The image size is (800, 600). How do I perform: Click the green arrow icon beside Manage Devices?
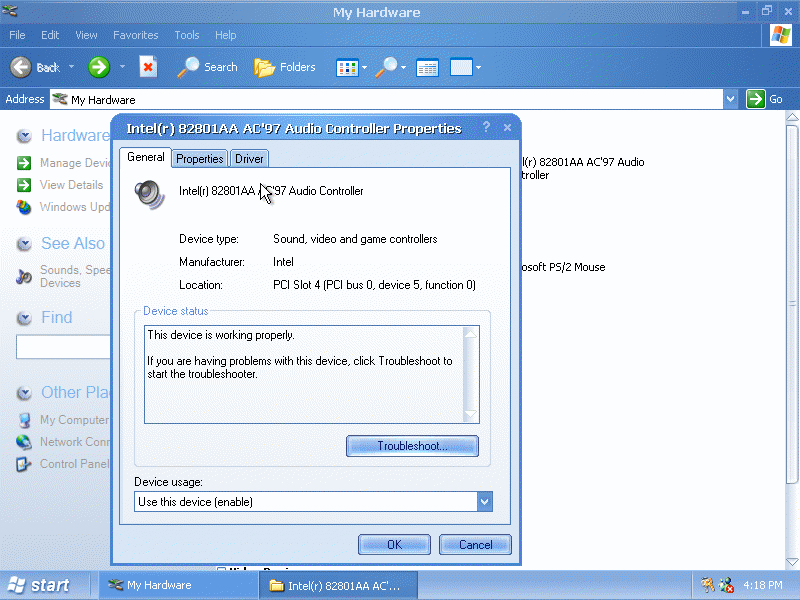tap(24, 163)
